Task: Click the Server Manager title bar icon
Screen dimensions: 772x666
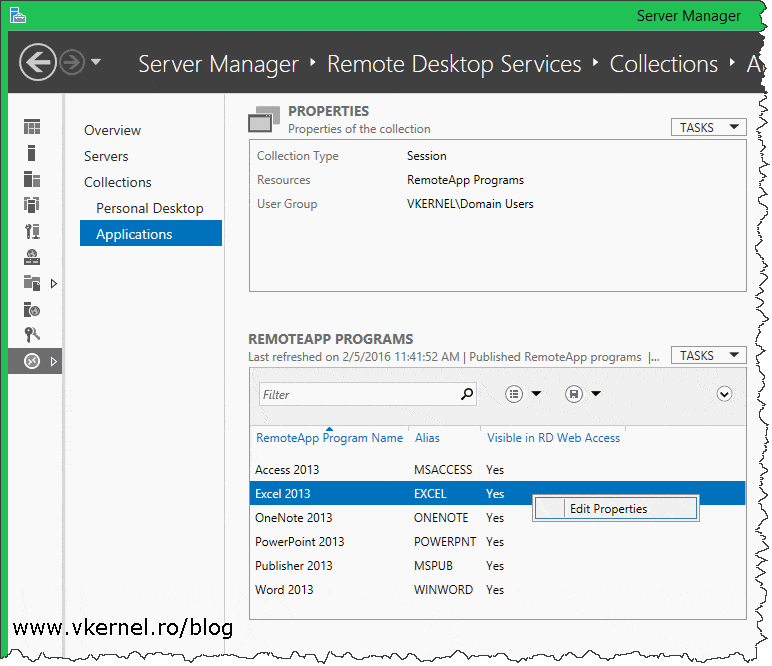Action: pos(18,15)
